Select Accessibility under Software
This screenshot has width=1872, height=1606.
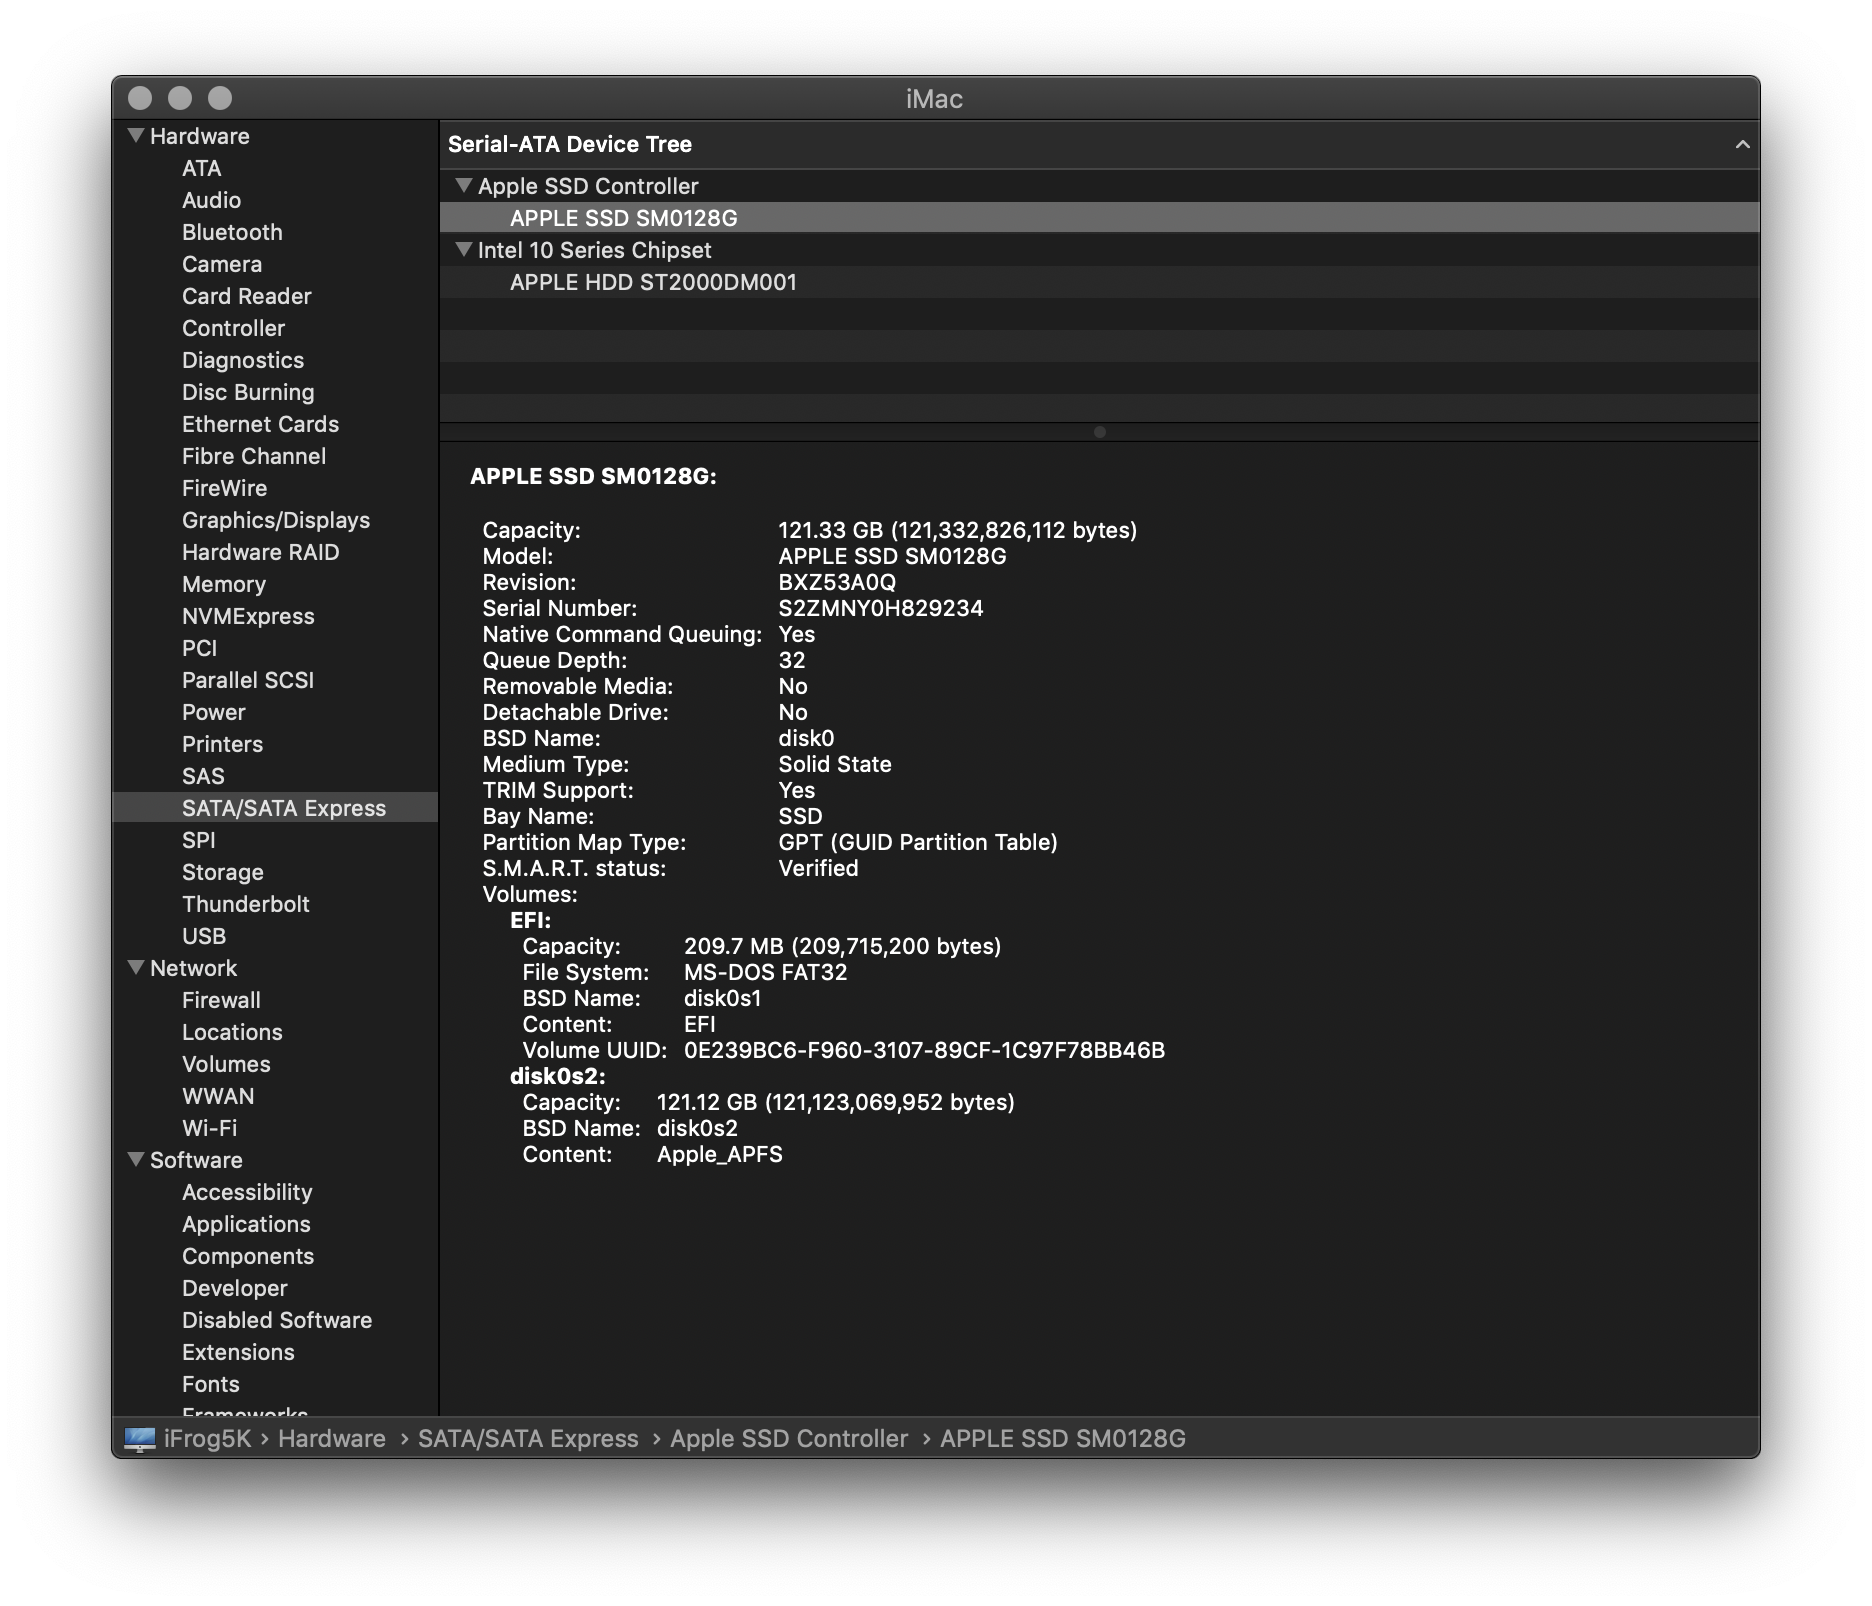(x=247, y=1192)
